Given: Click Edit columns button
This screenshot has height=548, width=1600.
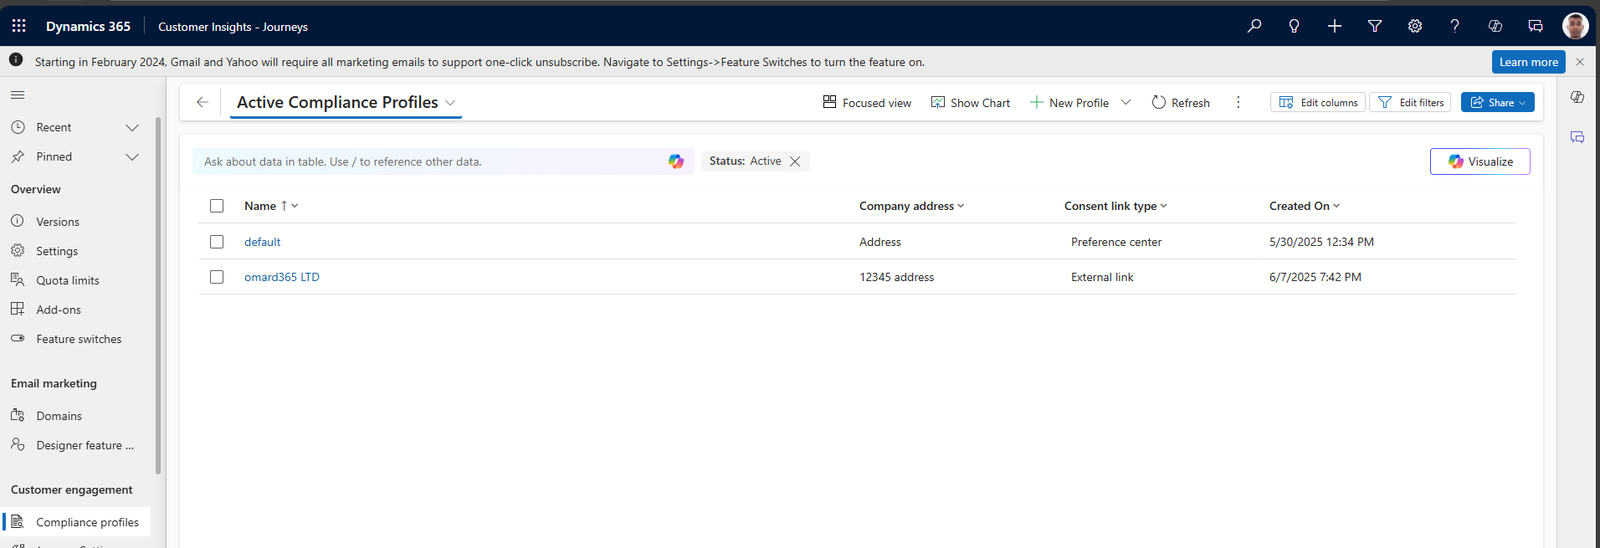Looking at the screenshot, I should [x=1318, y=102].
